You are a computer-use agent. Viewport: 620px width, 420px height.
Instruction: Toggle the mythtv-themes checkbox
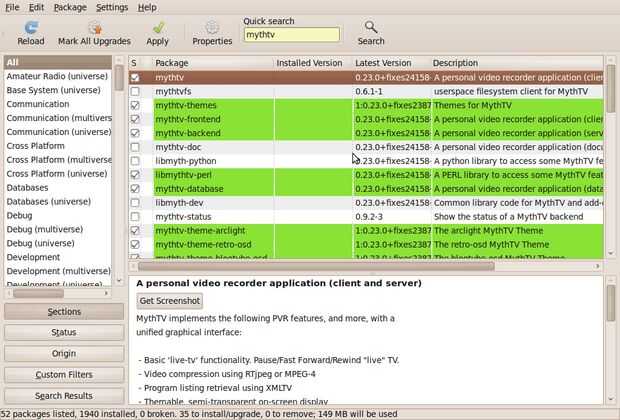pos(135,105)
